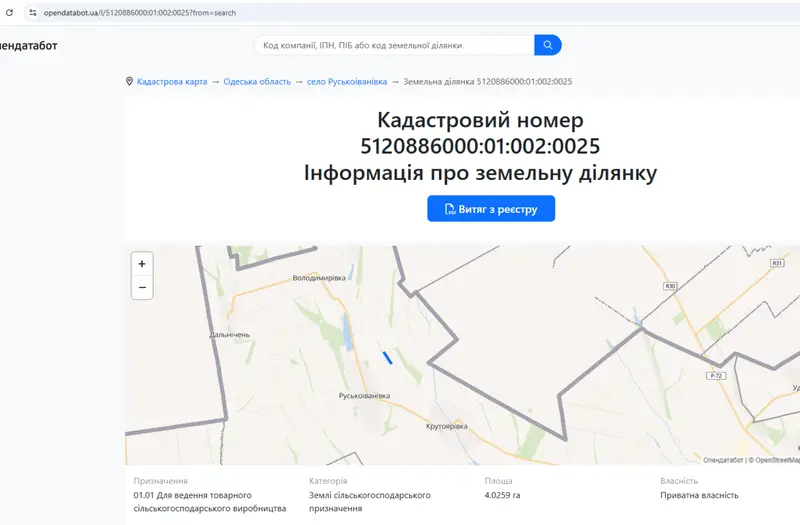The height and width of the screenshot is (525, 800).
Task: Zoom in the map with plus button
Action: tap(142, 264)
